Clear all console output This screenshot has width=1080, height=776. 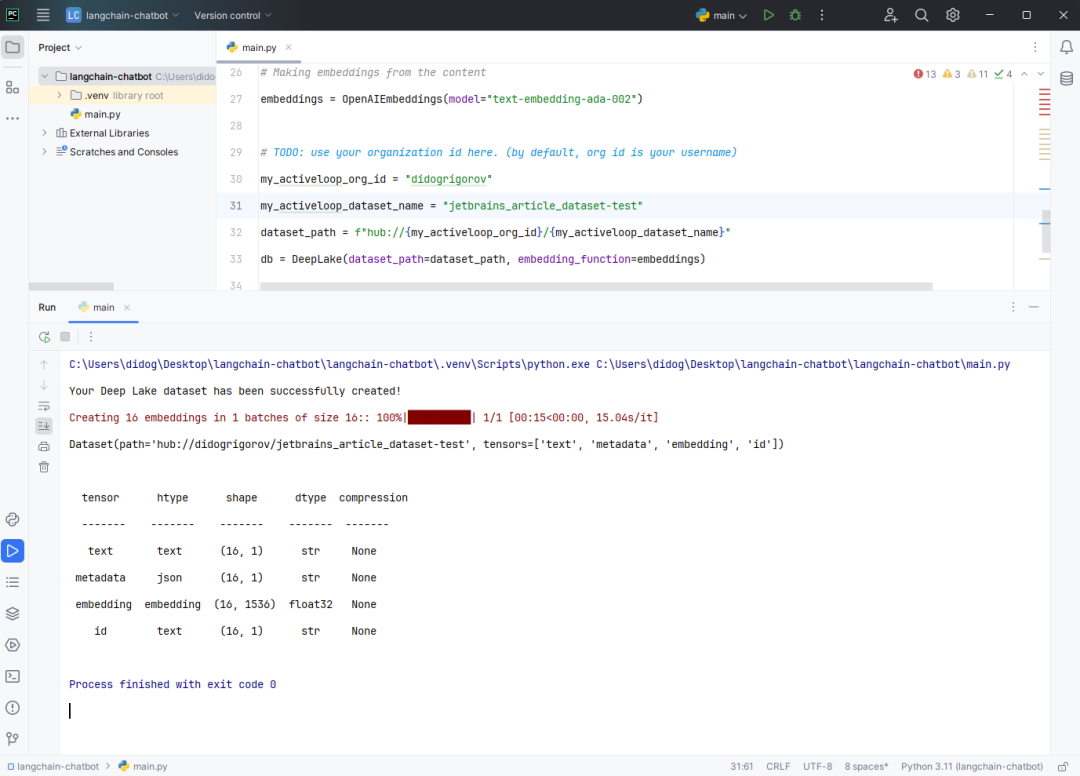pos(44,467)
